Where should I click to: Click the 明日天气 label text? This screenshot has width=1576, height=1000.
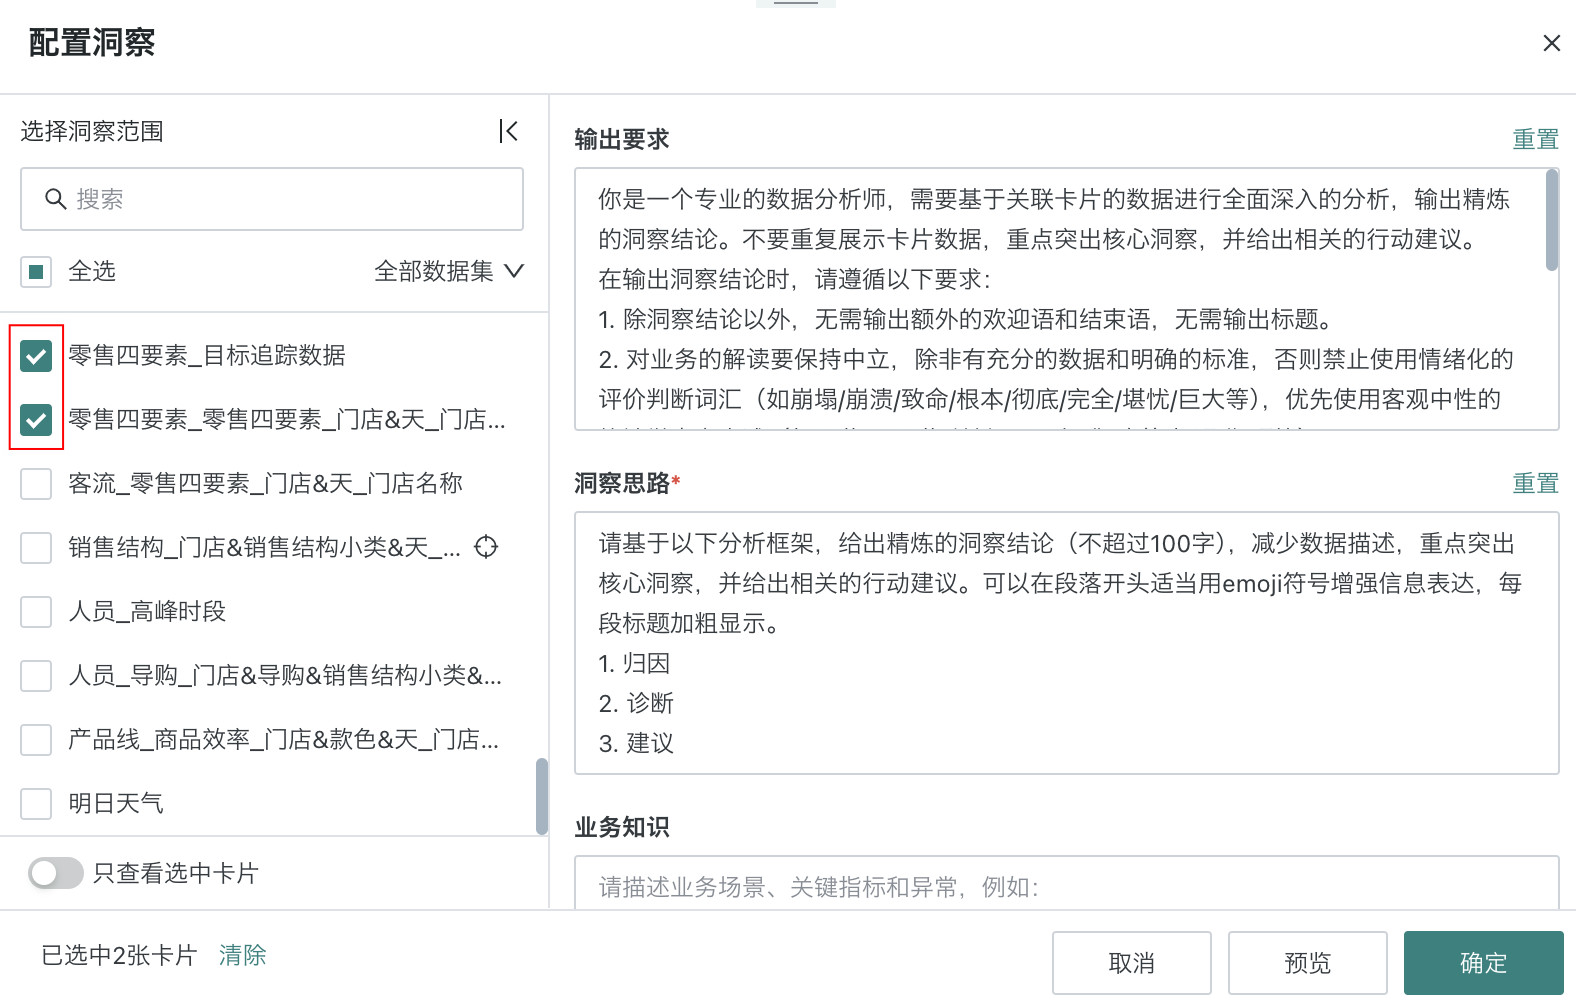coord(116,803)
